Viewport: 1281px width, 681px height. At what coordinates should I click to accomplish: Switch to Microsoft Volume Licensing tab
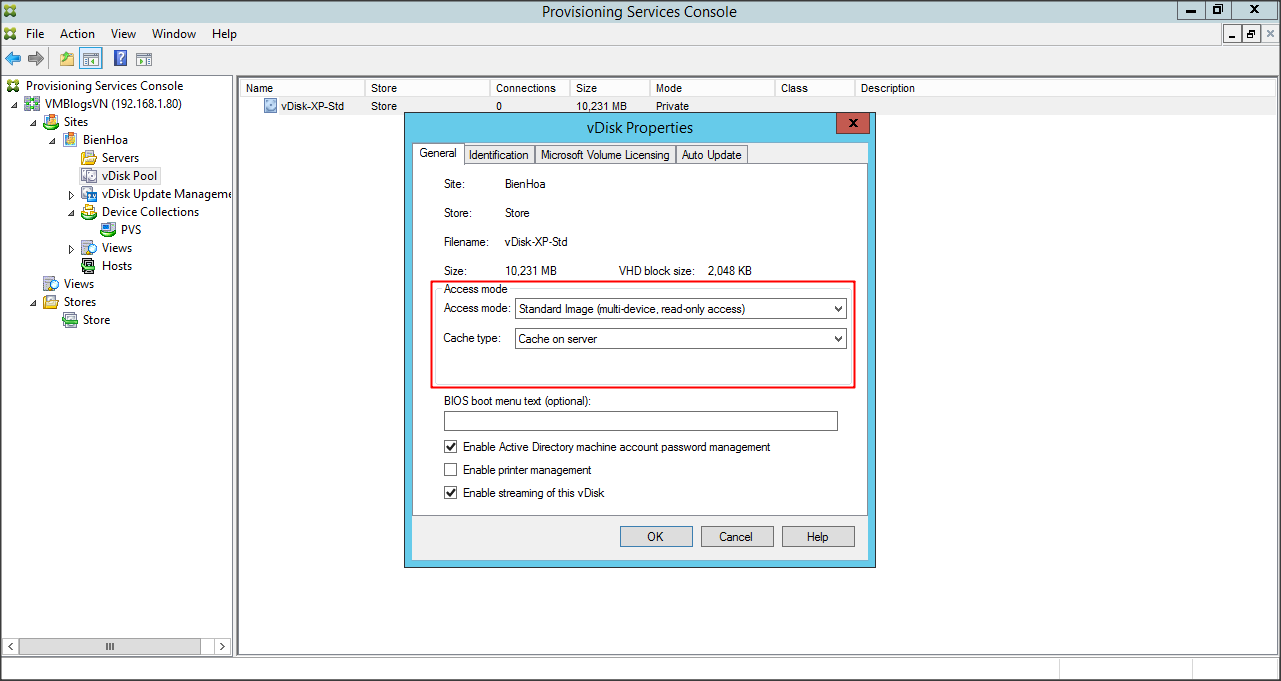pyautogui.click(x=605, y=155)
